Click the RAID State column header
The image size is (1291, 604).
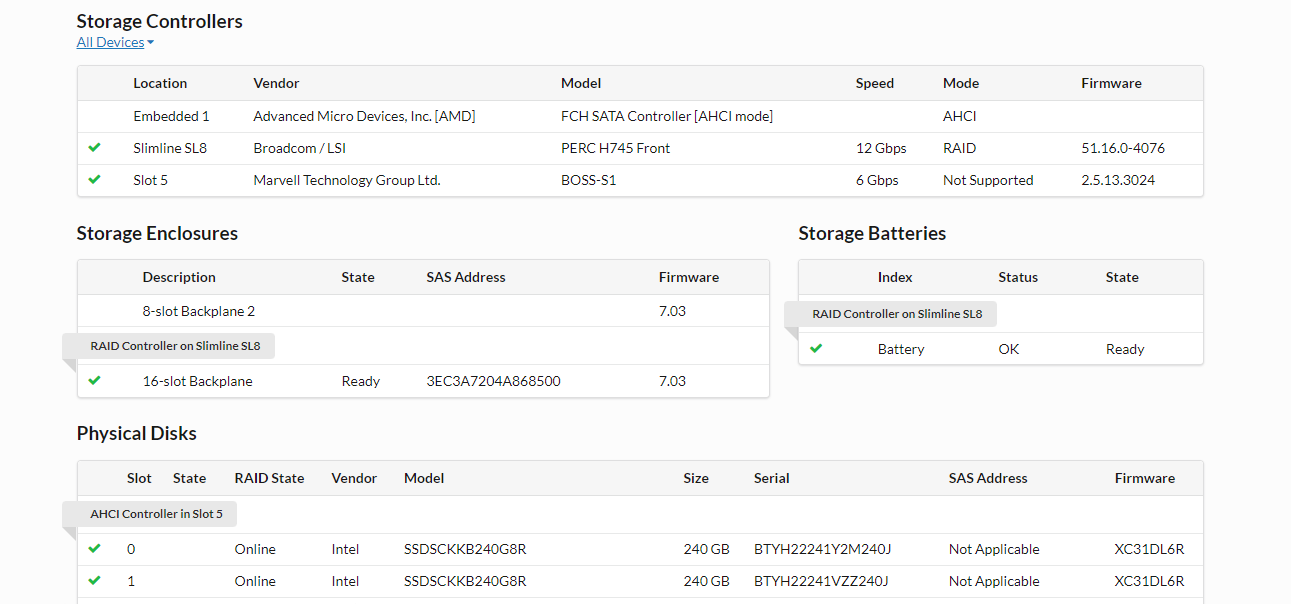[269, 478]
